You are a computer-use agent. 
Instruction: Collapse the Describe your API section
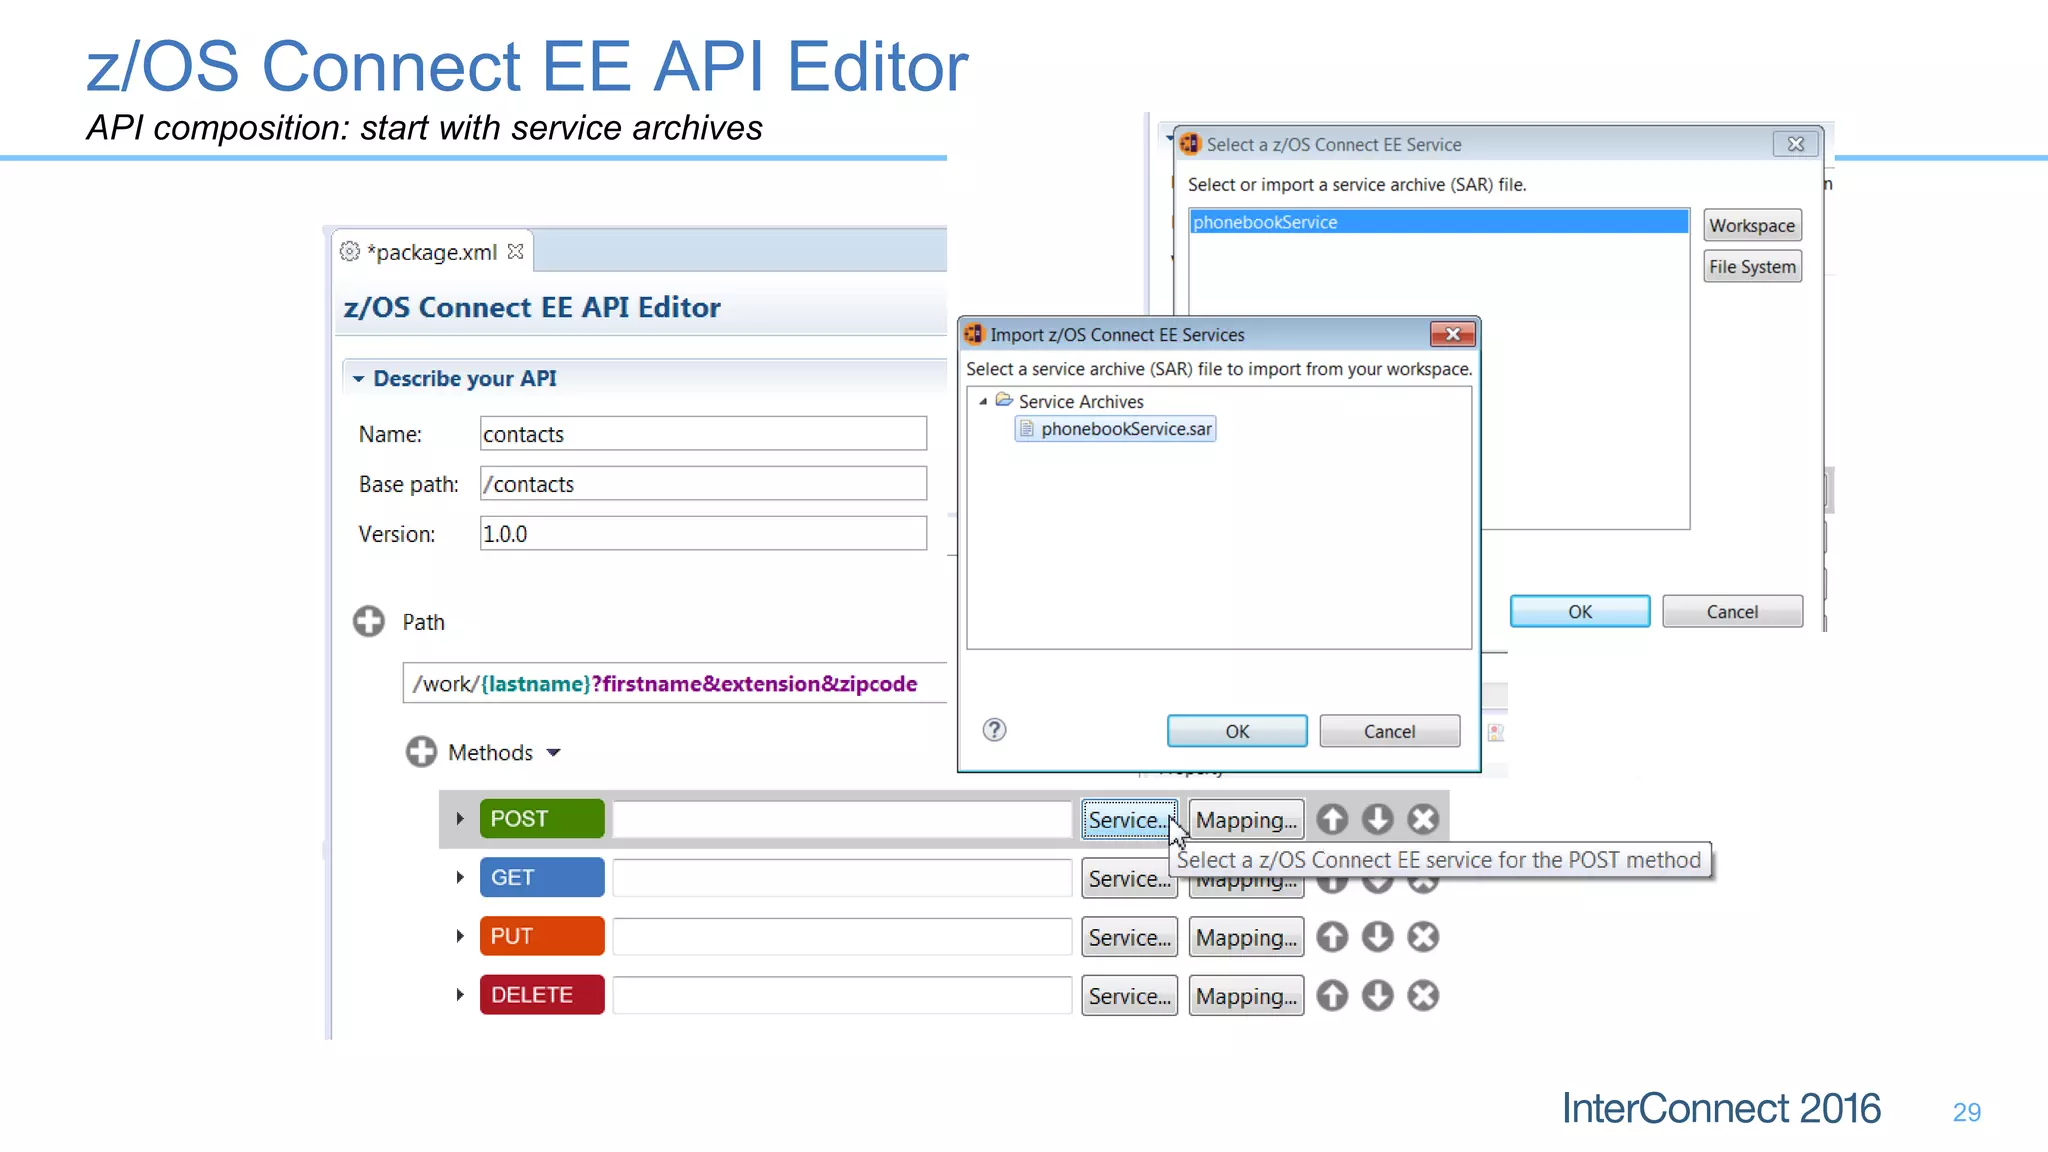pos(358,379)
